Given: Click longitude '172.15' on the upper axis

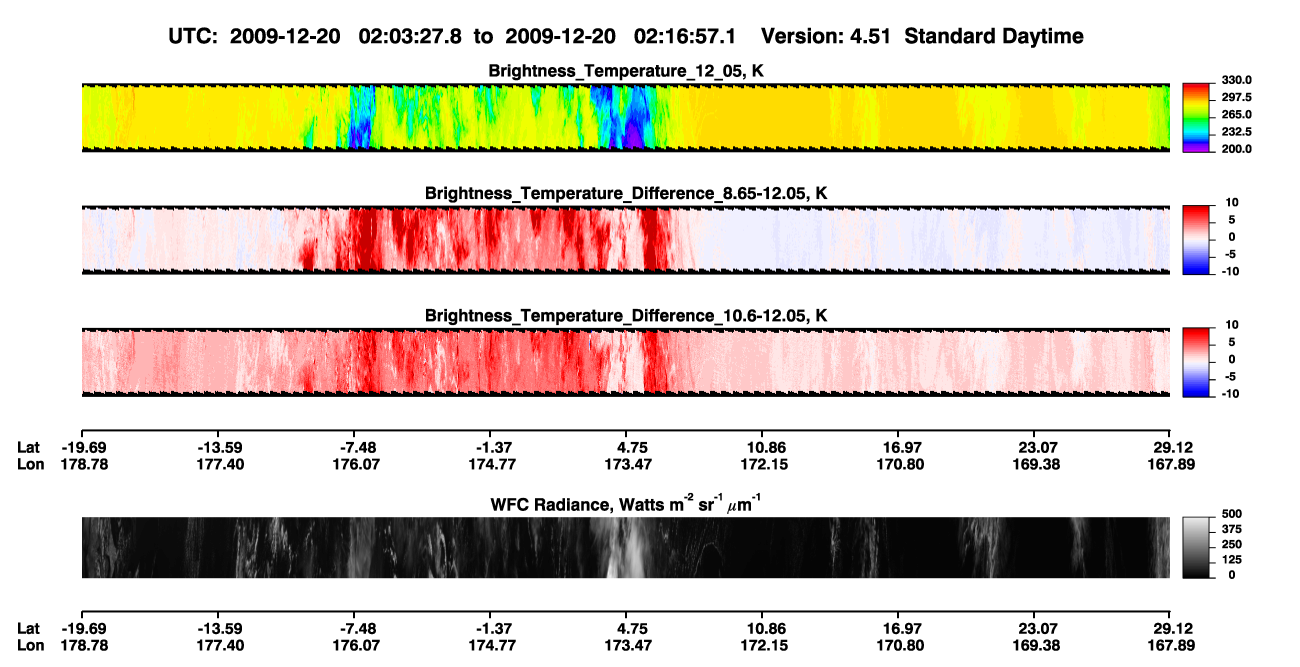Looking at the screenshot, I should coord(762,464).
